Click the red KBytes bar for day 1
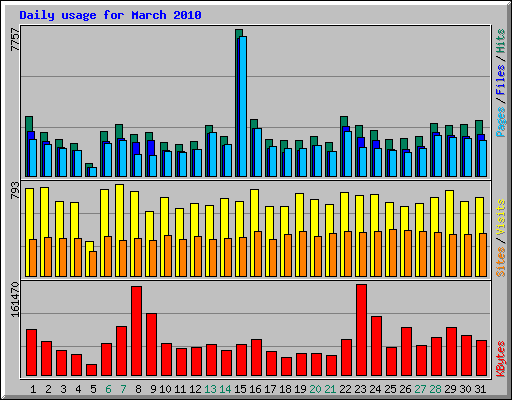The height and width of the screenshot is (400, 512). [31, 353]
